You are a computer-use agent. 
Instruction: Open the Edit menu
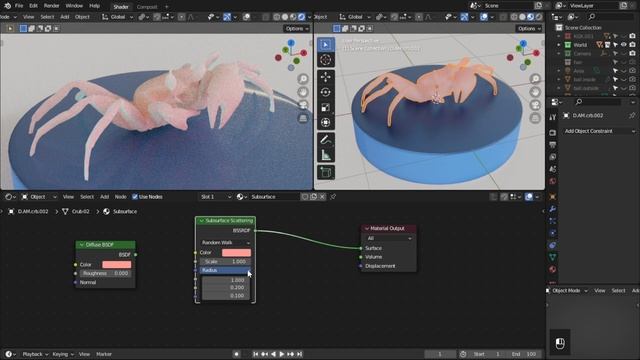[33, 6]
